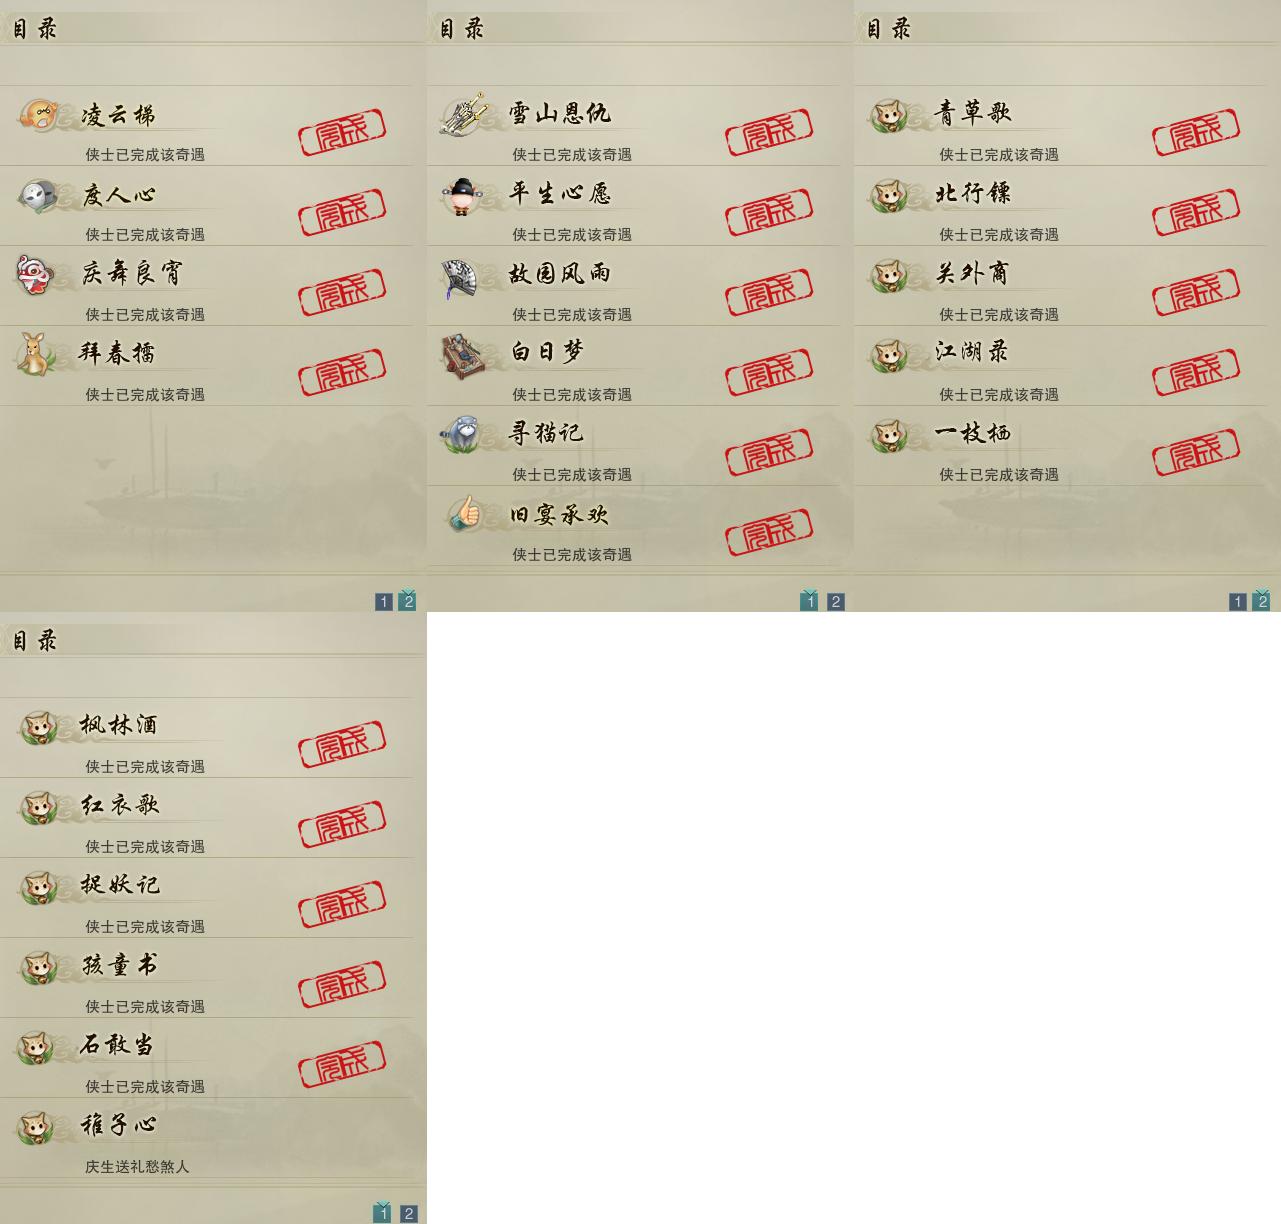
Task: Click the red stamp beside 江湖录
Action: tap(1196, 372)
